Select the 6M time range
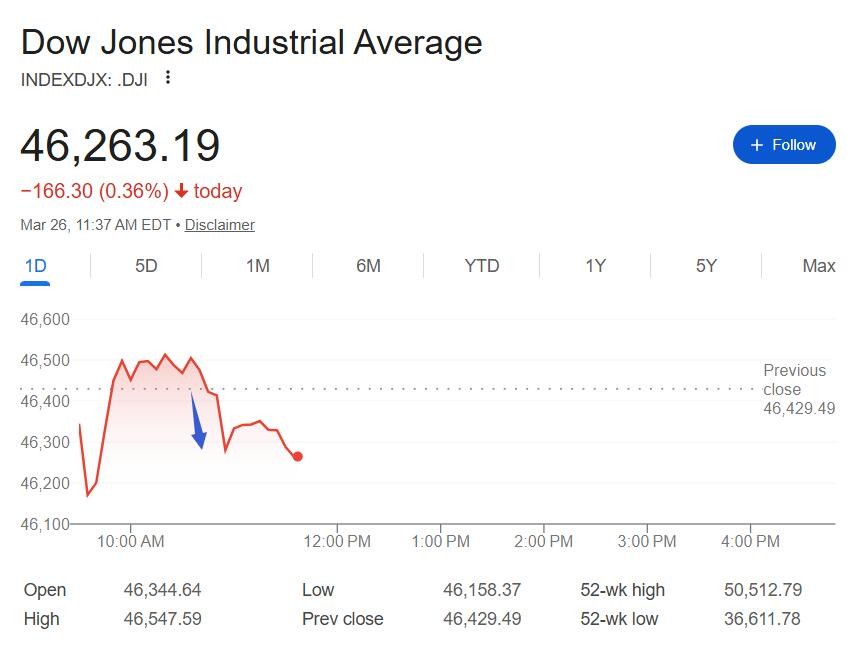Image resolution: width=847 pixels, height=646 pixels. click(x=368, y=266)
